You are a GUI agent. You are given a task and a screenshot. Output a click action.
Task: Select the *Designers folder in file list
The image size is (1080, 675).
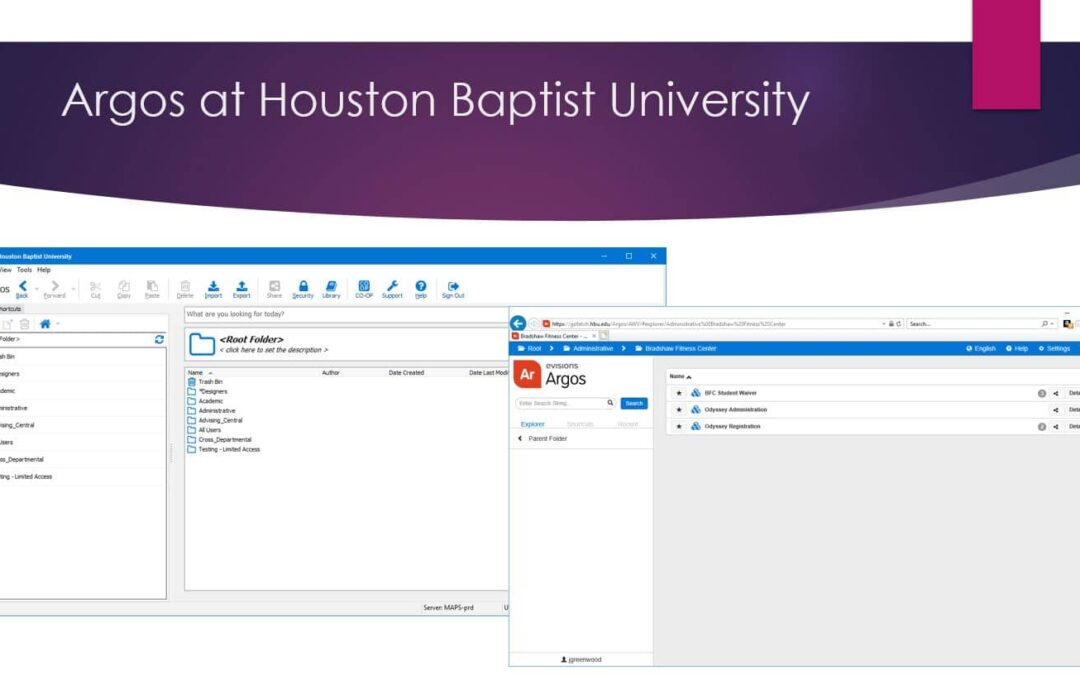[x=207, y=391]
